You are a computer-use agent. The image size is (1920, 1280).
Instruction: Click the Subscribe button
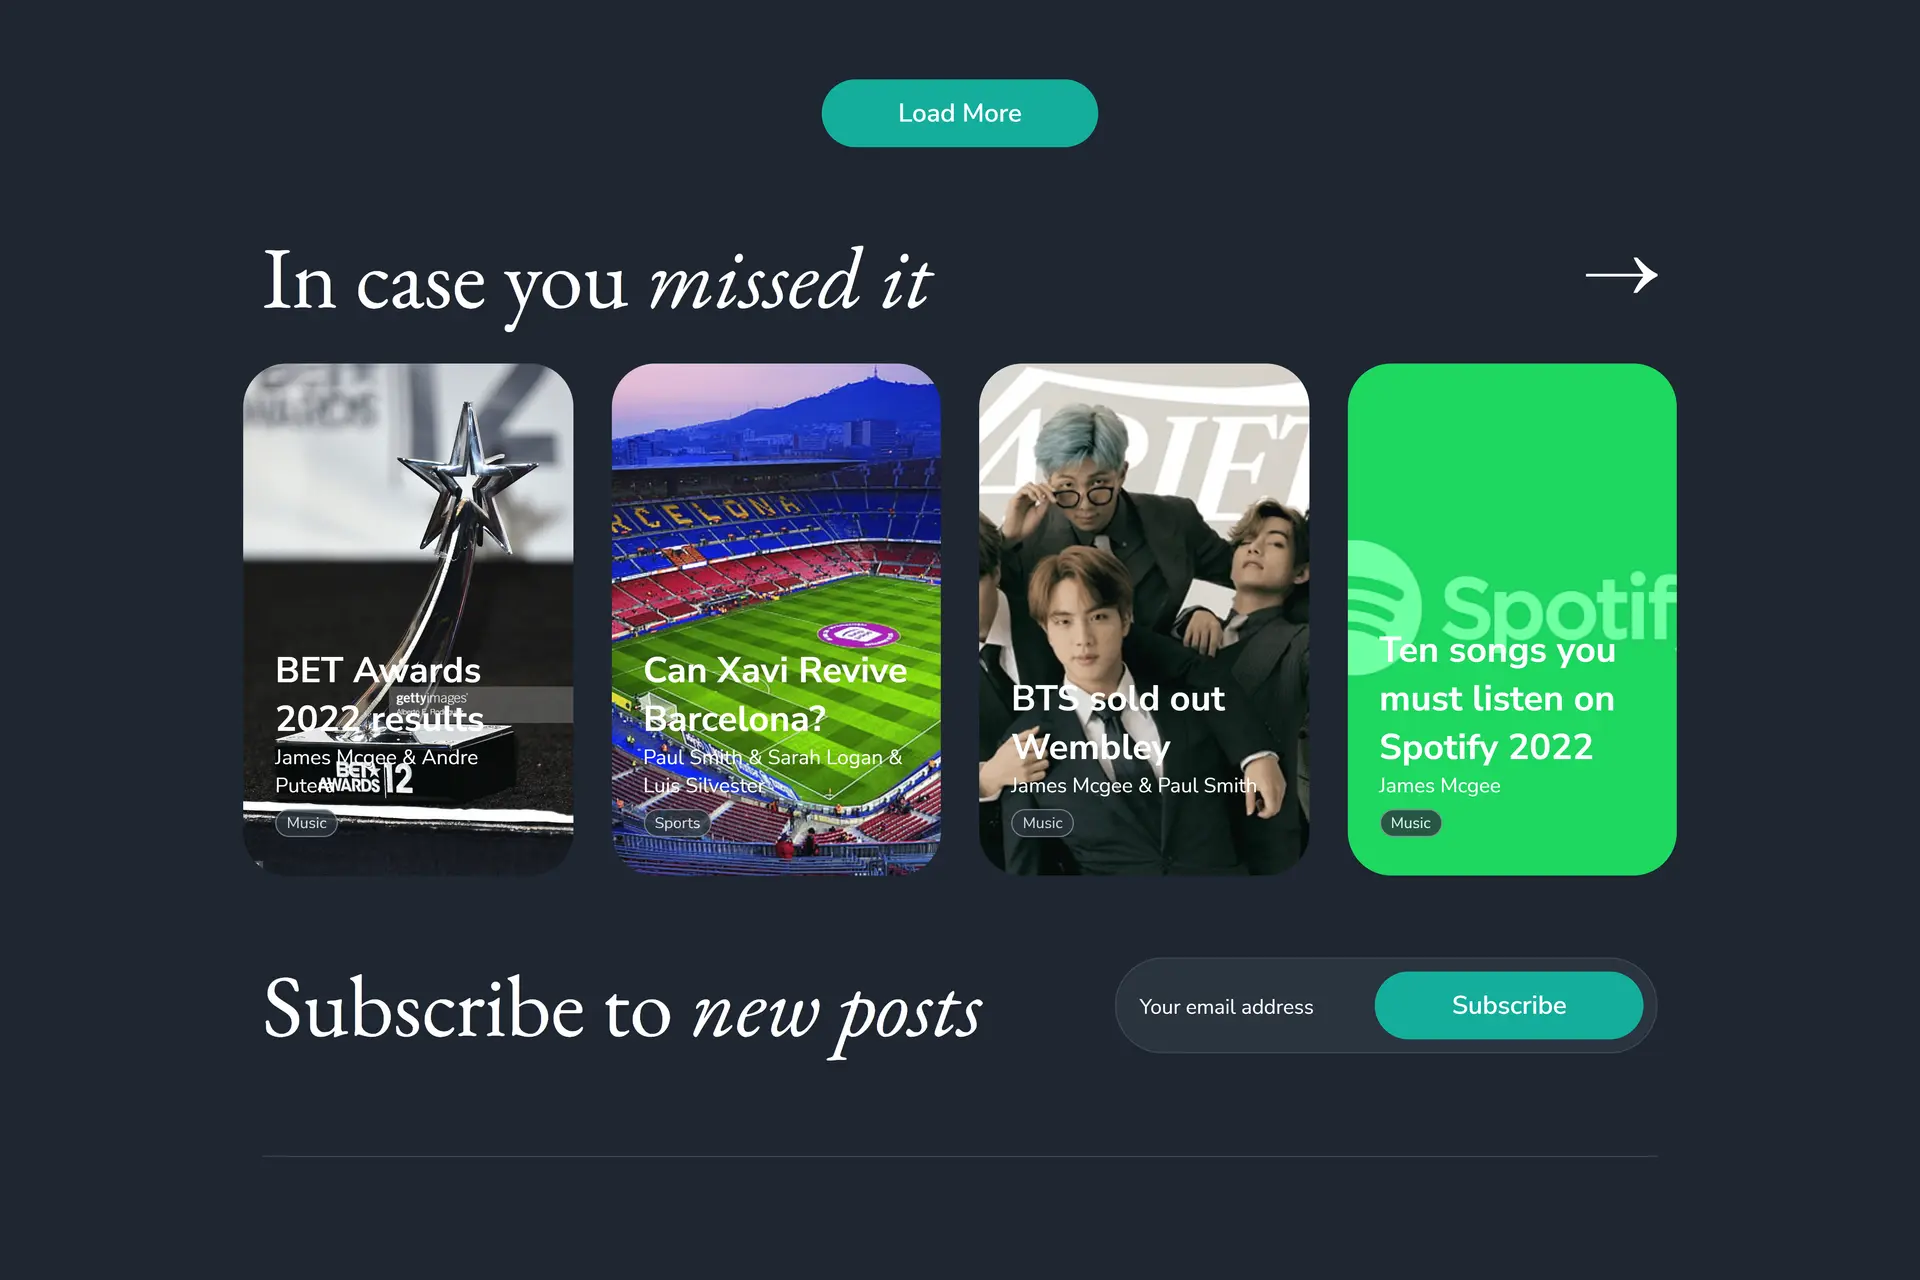click(1508, 1005)
